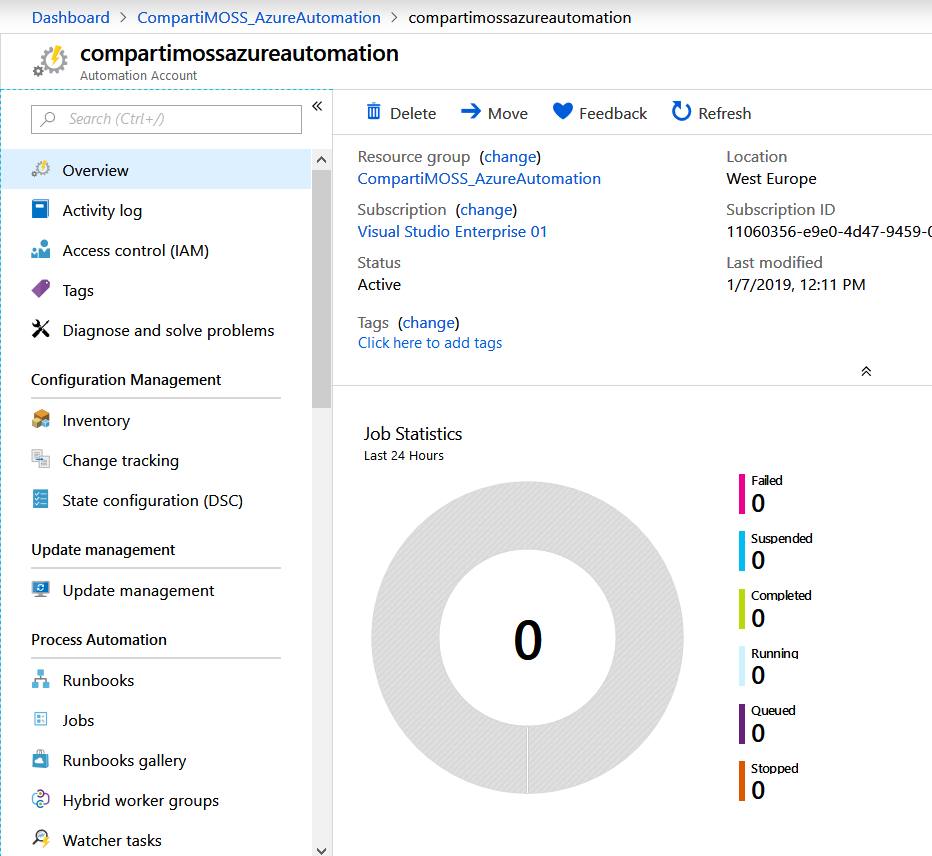Select the Watcher tasks icon
932x856 pixels.
pyautogui.click(x=39, y=840)
